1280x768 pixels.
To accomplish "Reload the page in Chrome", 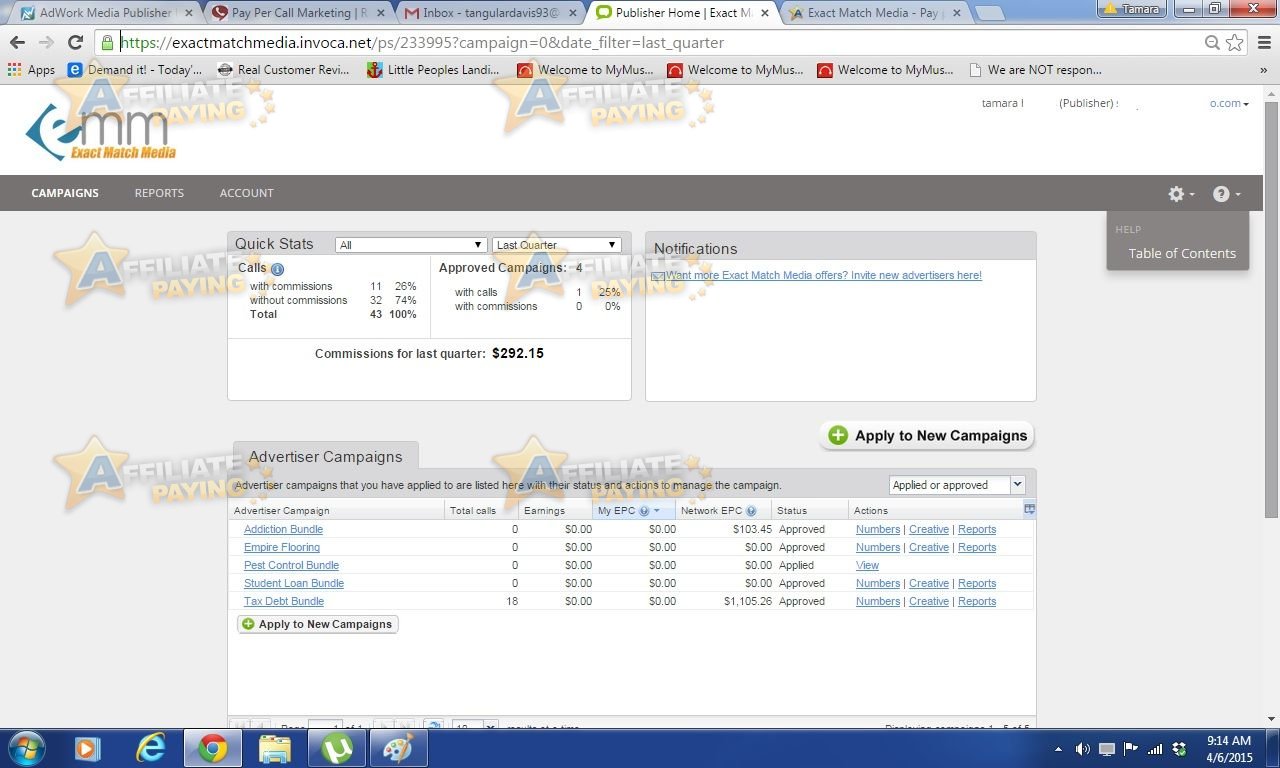I will click(x=75, y=43).
